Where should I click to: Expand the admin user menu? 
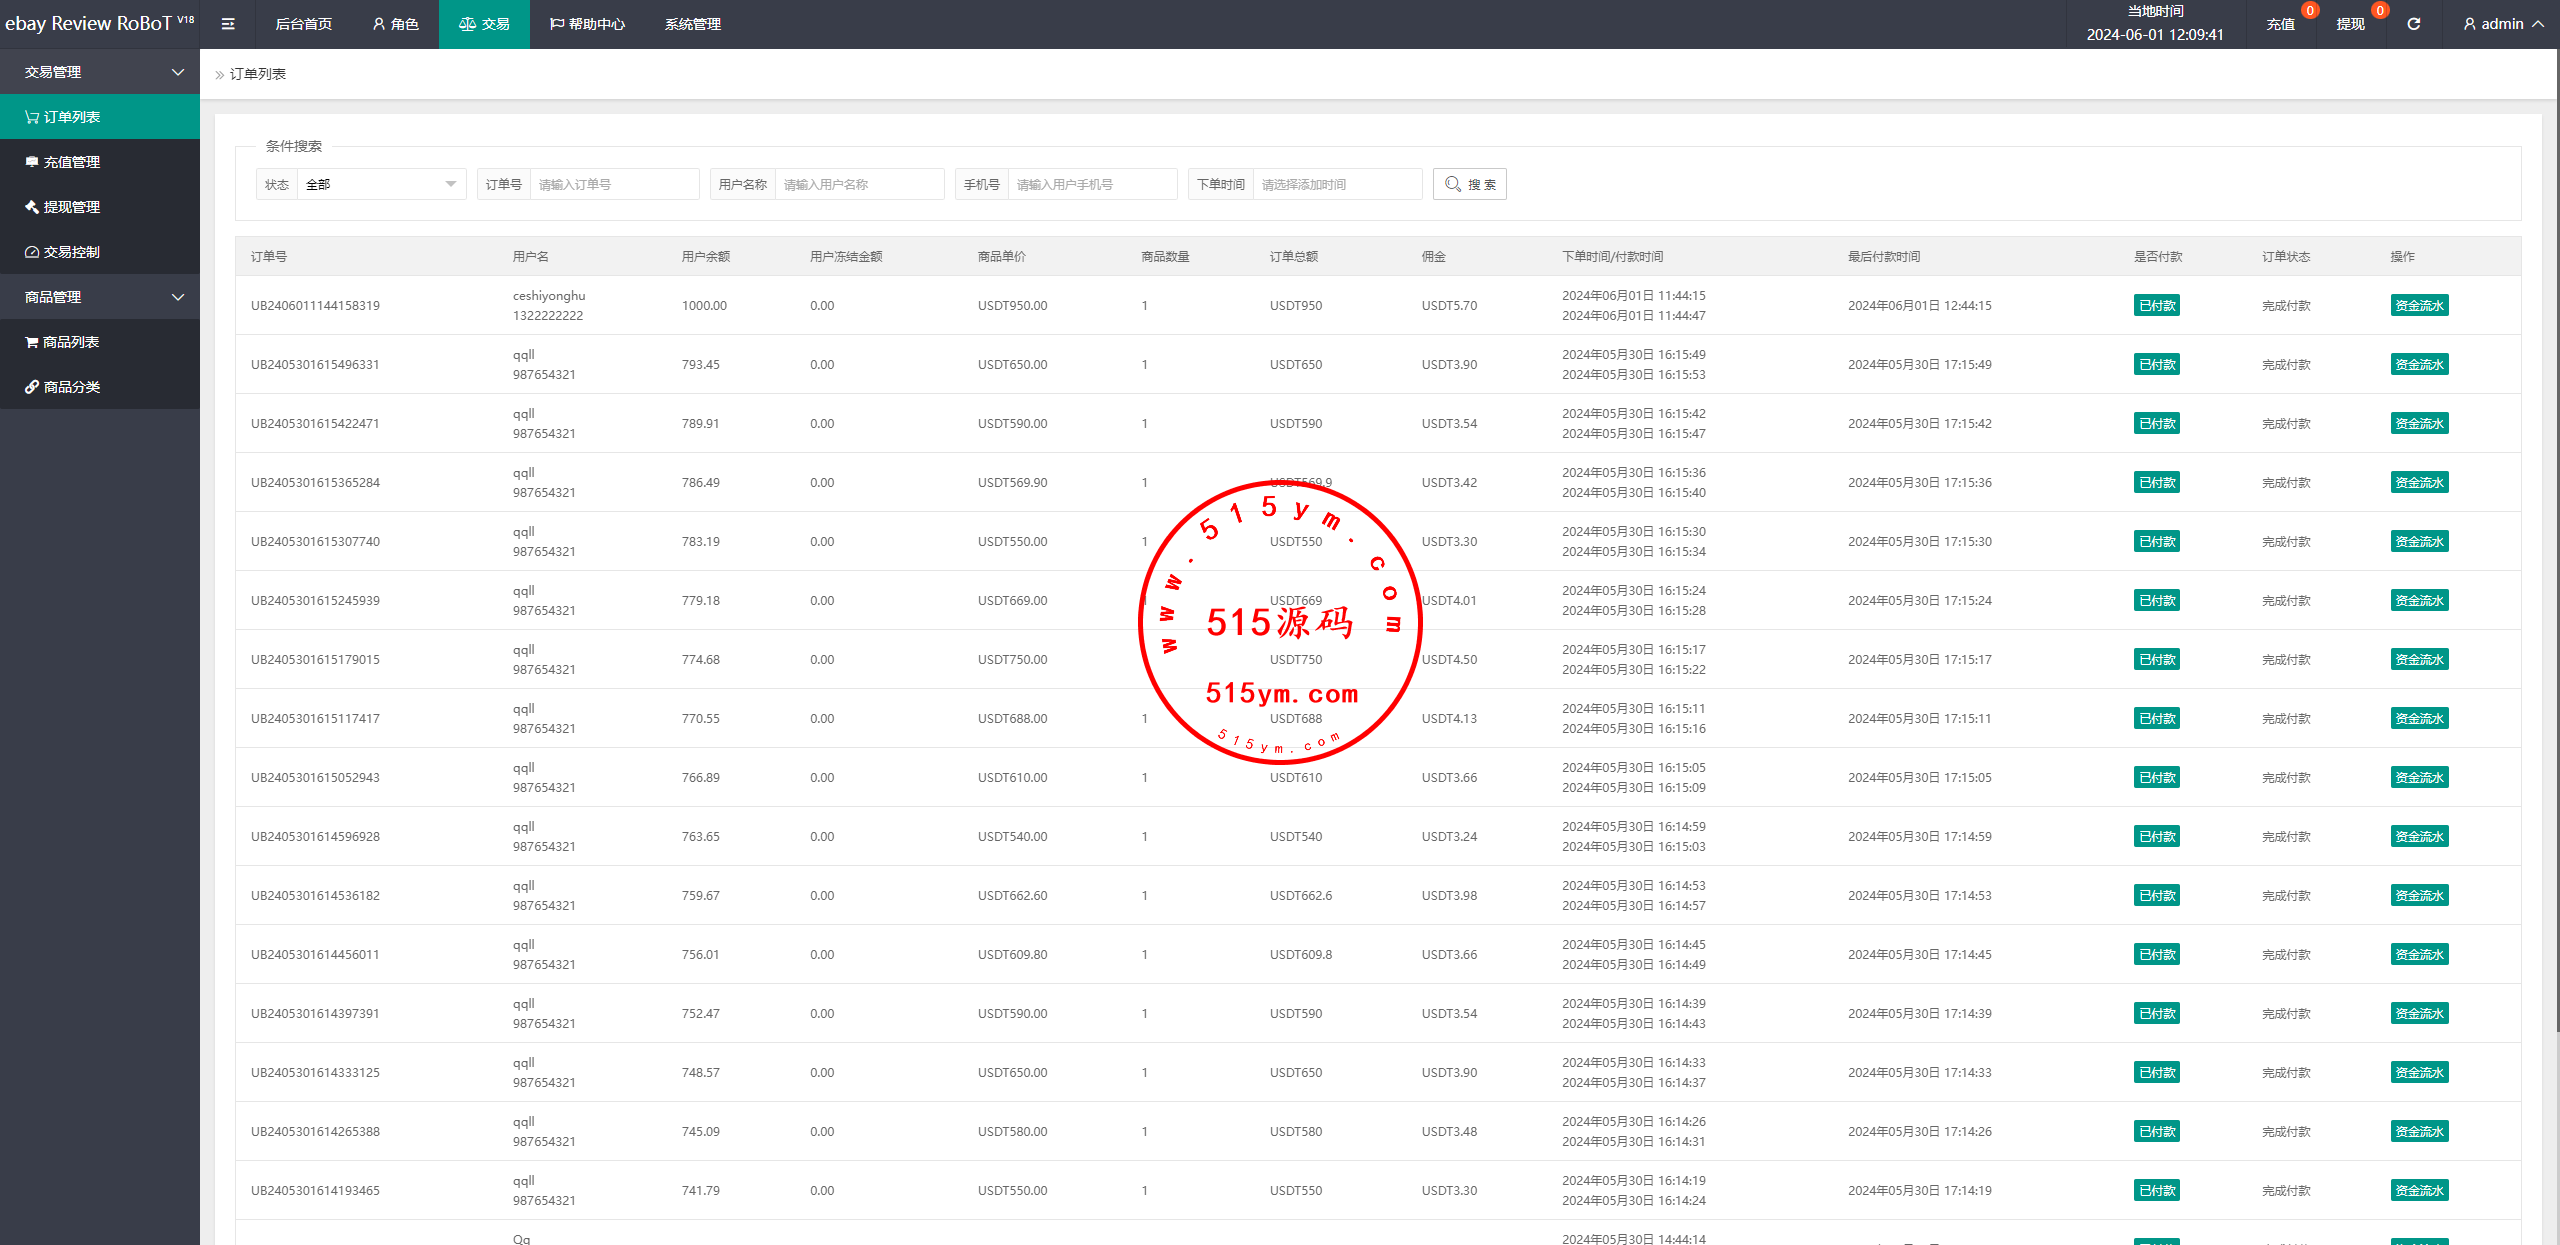[x=2503, y=24]
